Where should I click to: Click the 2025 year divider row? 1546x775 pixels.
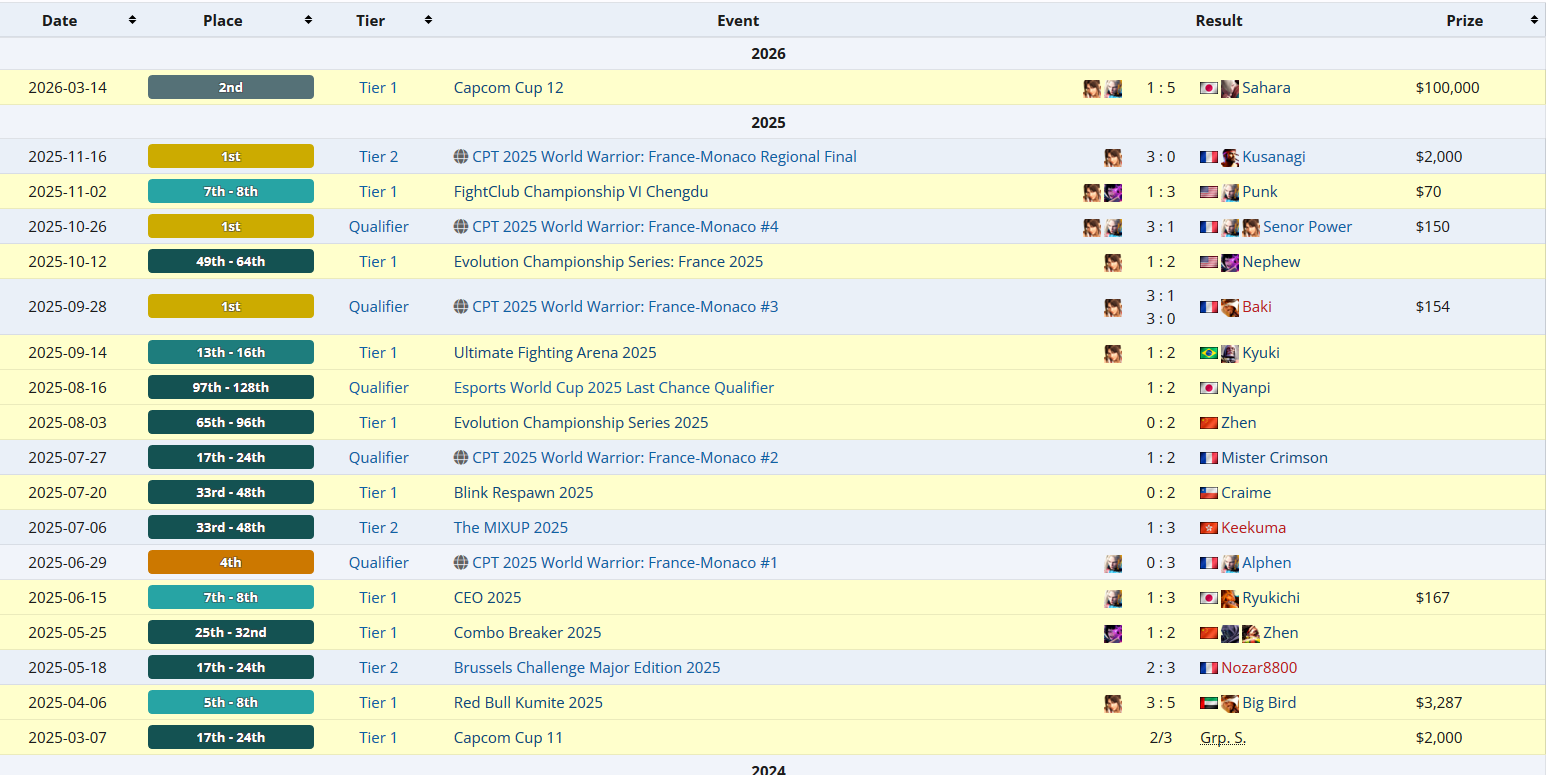point(773,122)
